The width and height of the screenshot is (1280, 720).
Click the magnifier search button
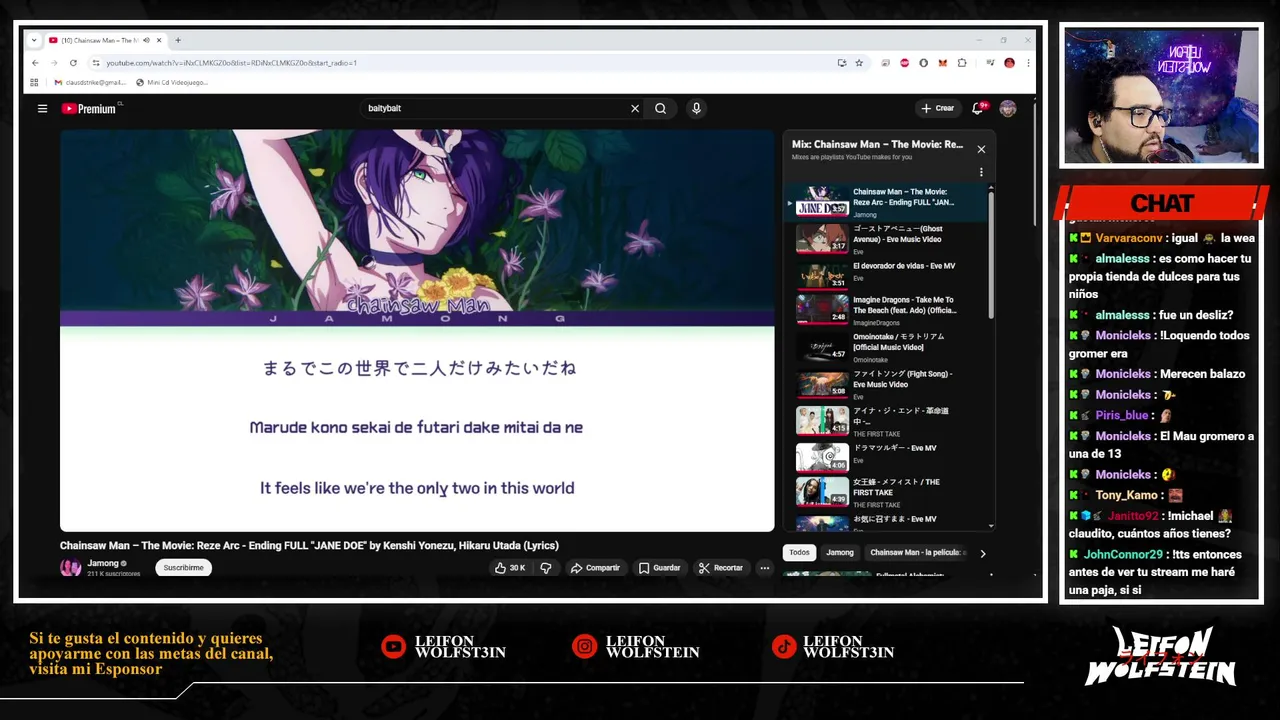[660, 108]
